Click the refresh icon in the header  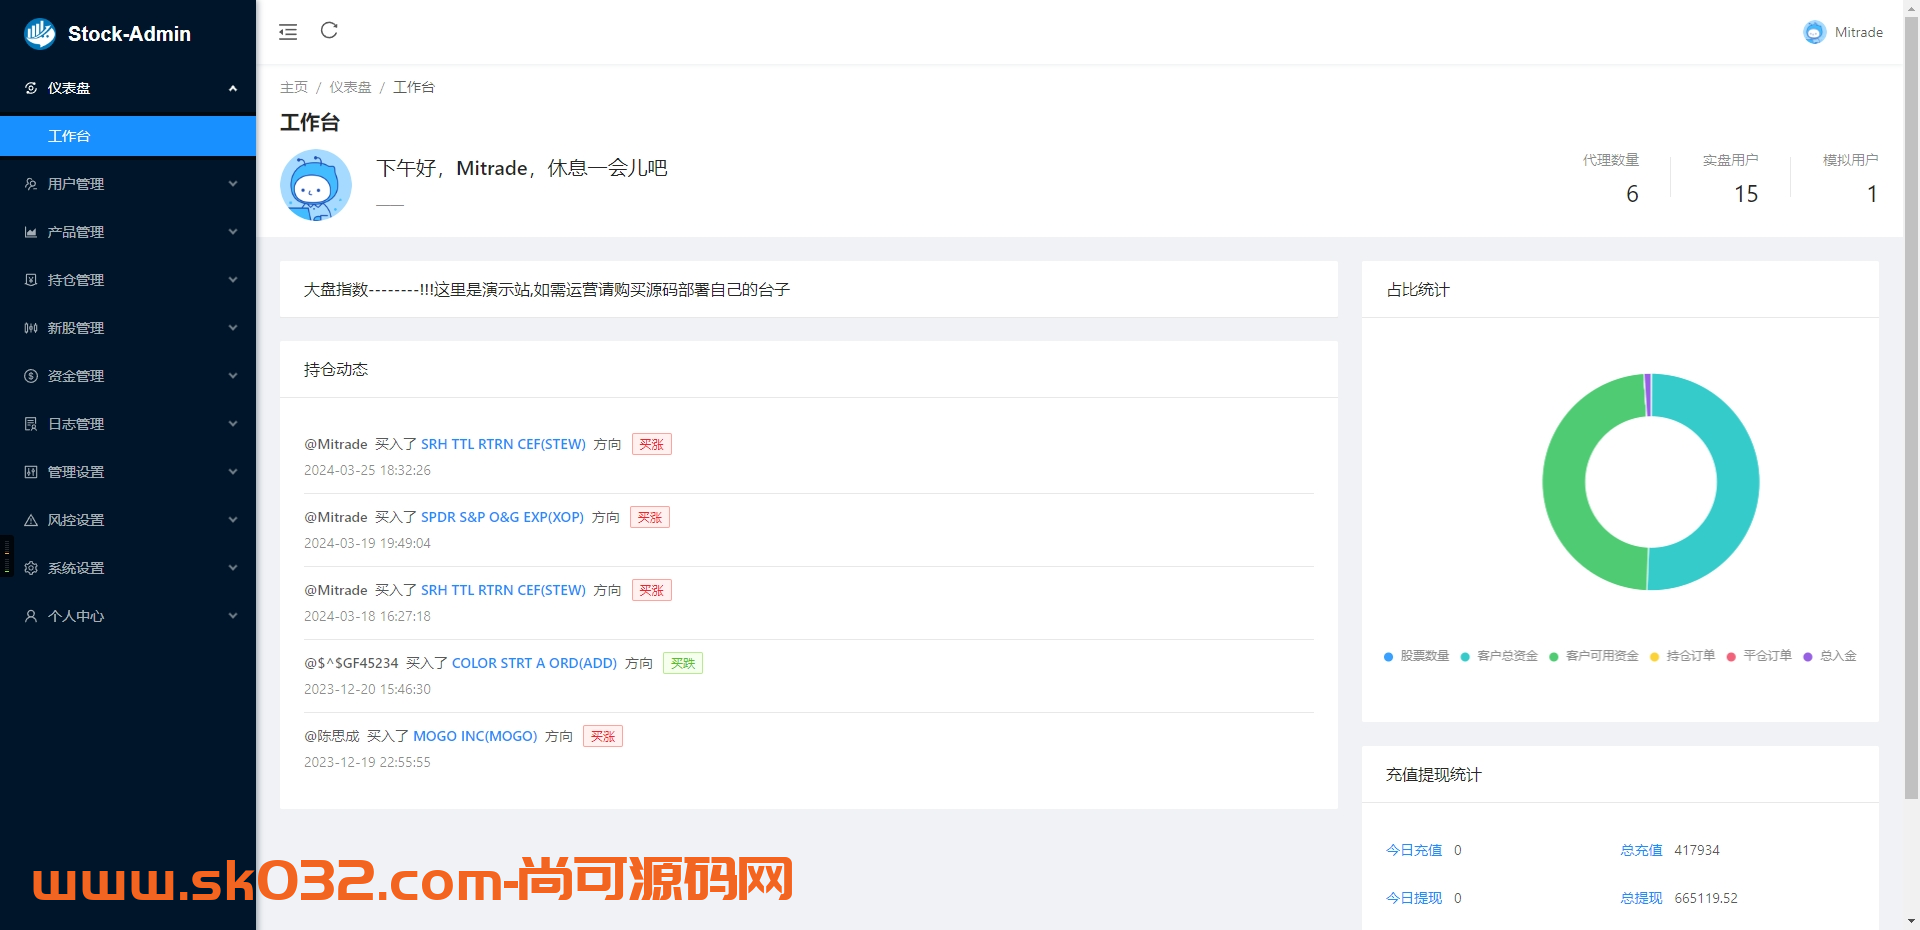(329, 31)
